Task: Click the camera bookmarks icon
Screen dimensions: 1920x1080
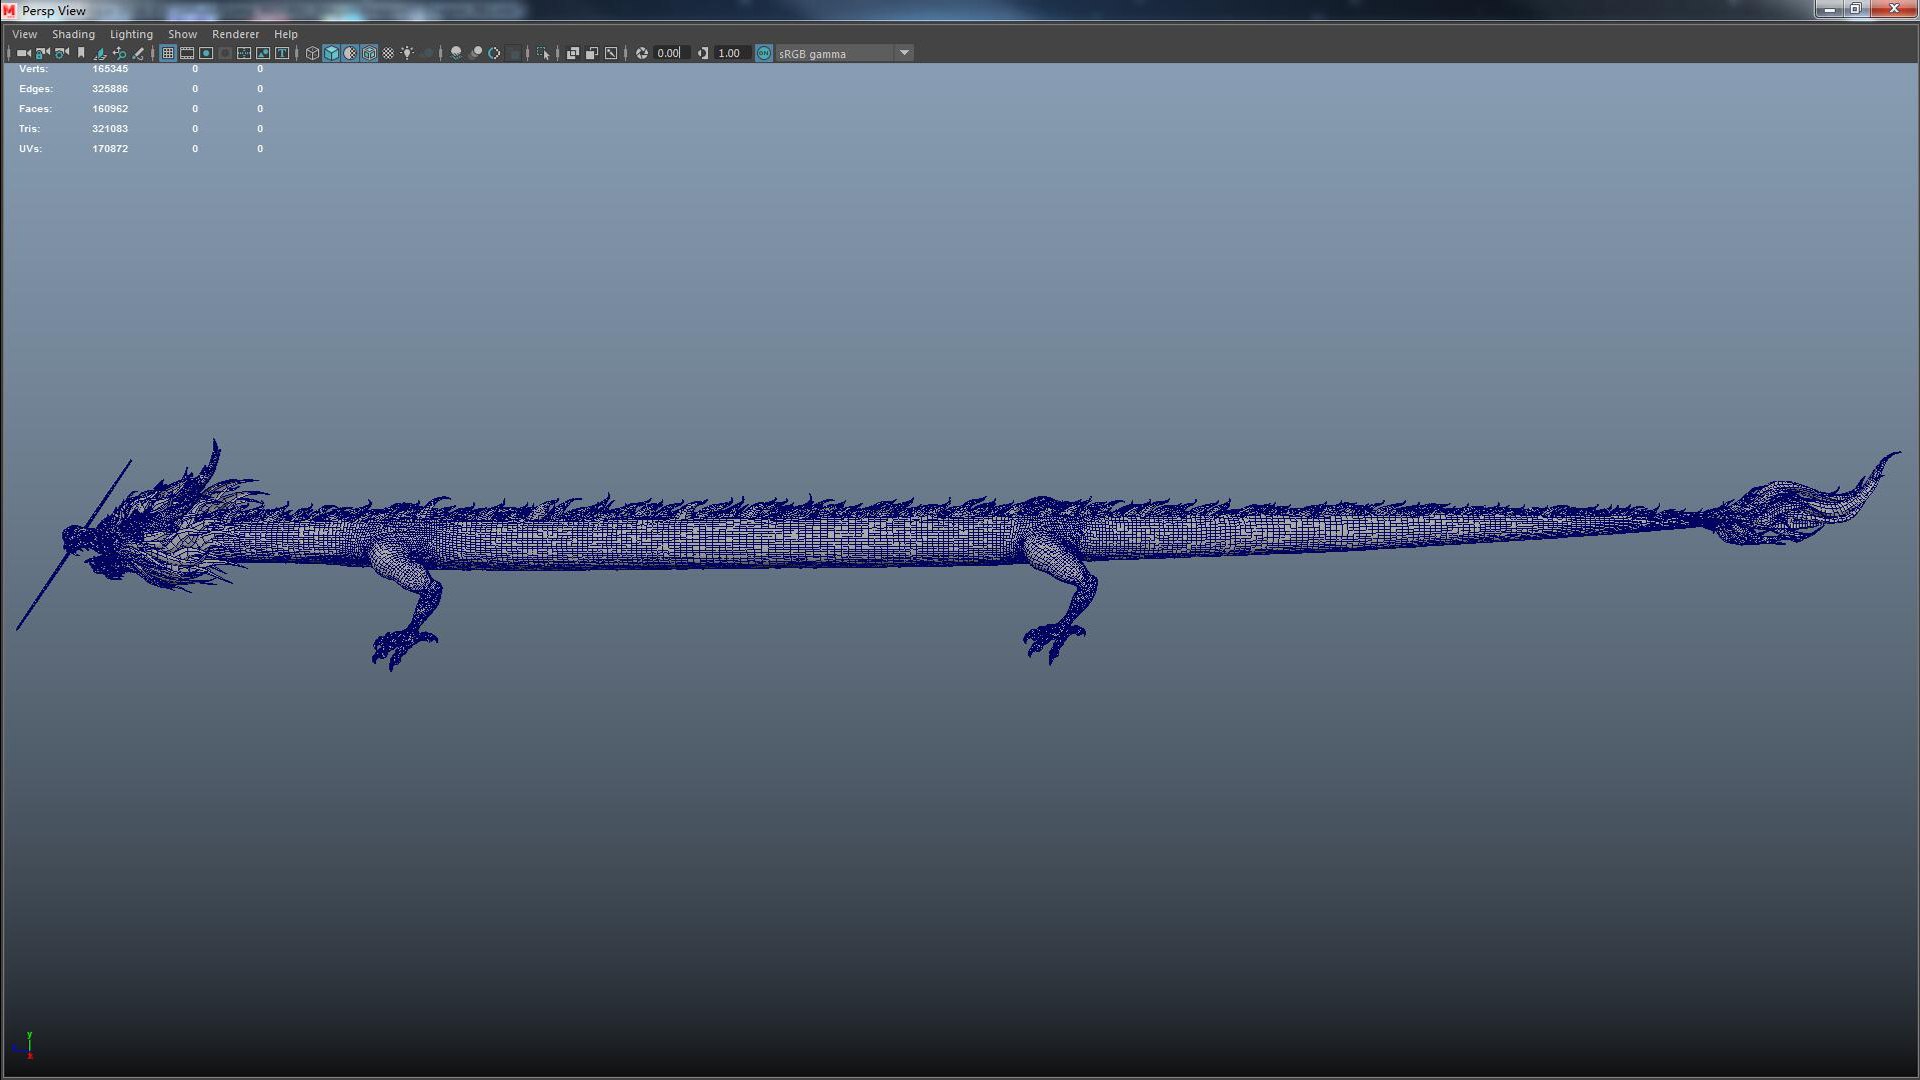Action: (81, 53)
